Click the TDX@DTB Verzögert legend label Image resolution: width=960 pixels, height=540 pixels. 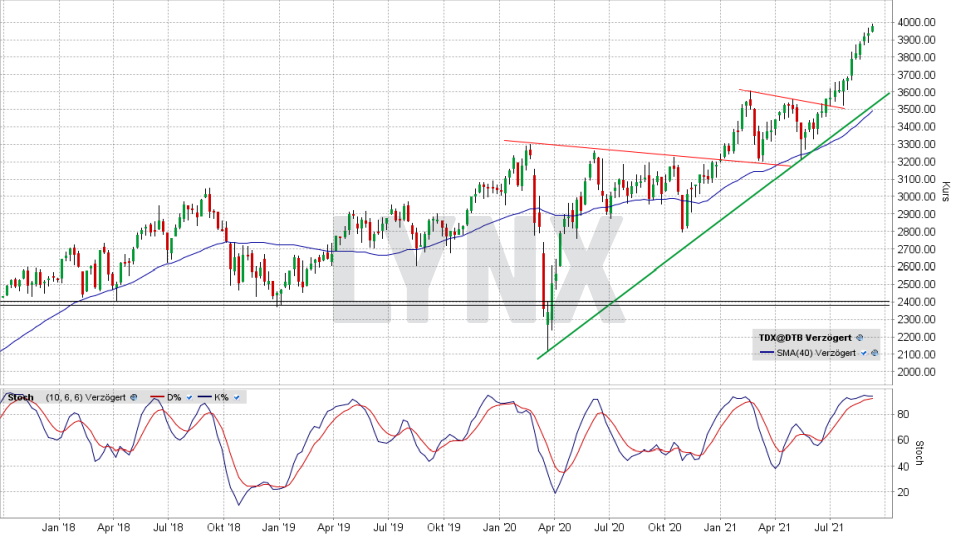[x=805, y=337]
